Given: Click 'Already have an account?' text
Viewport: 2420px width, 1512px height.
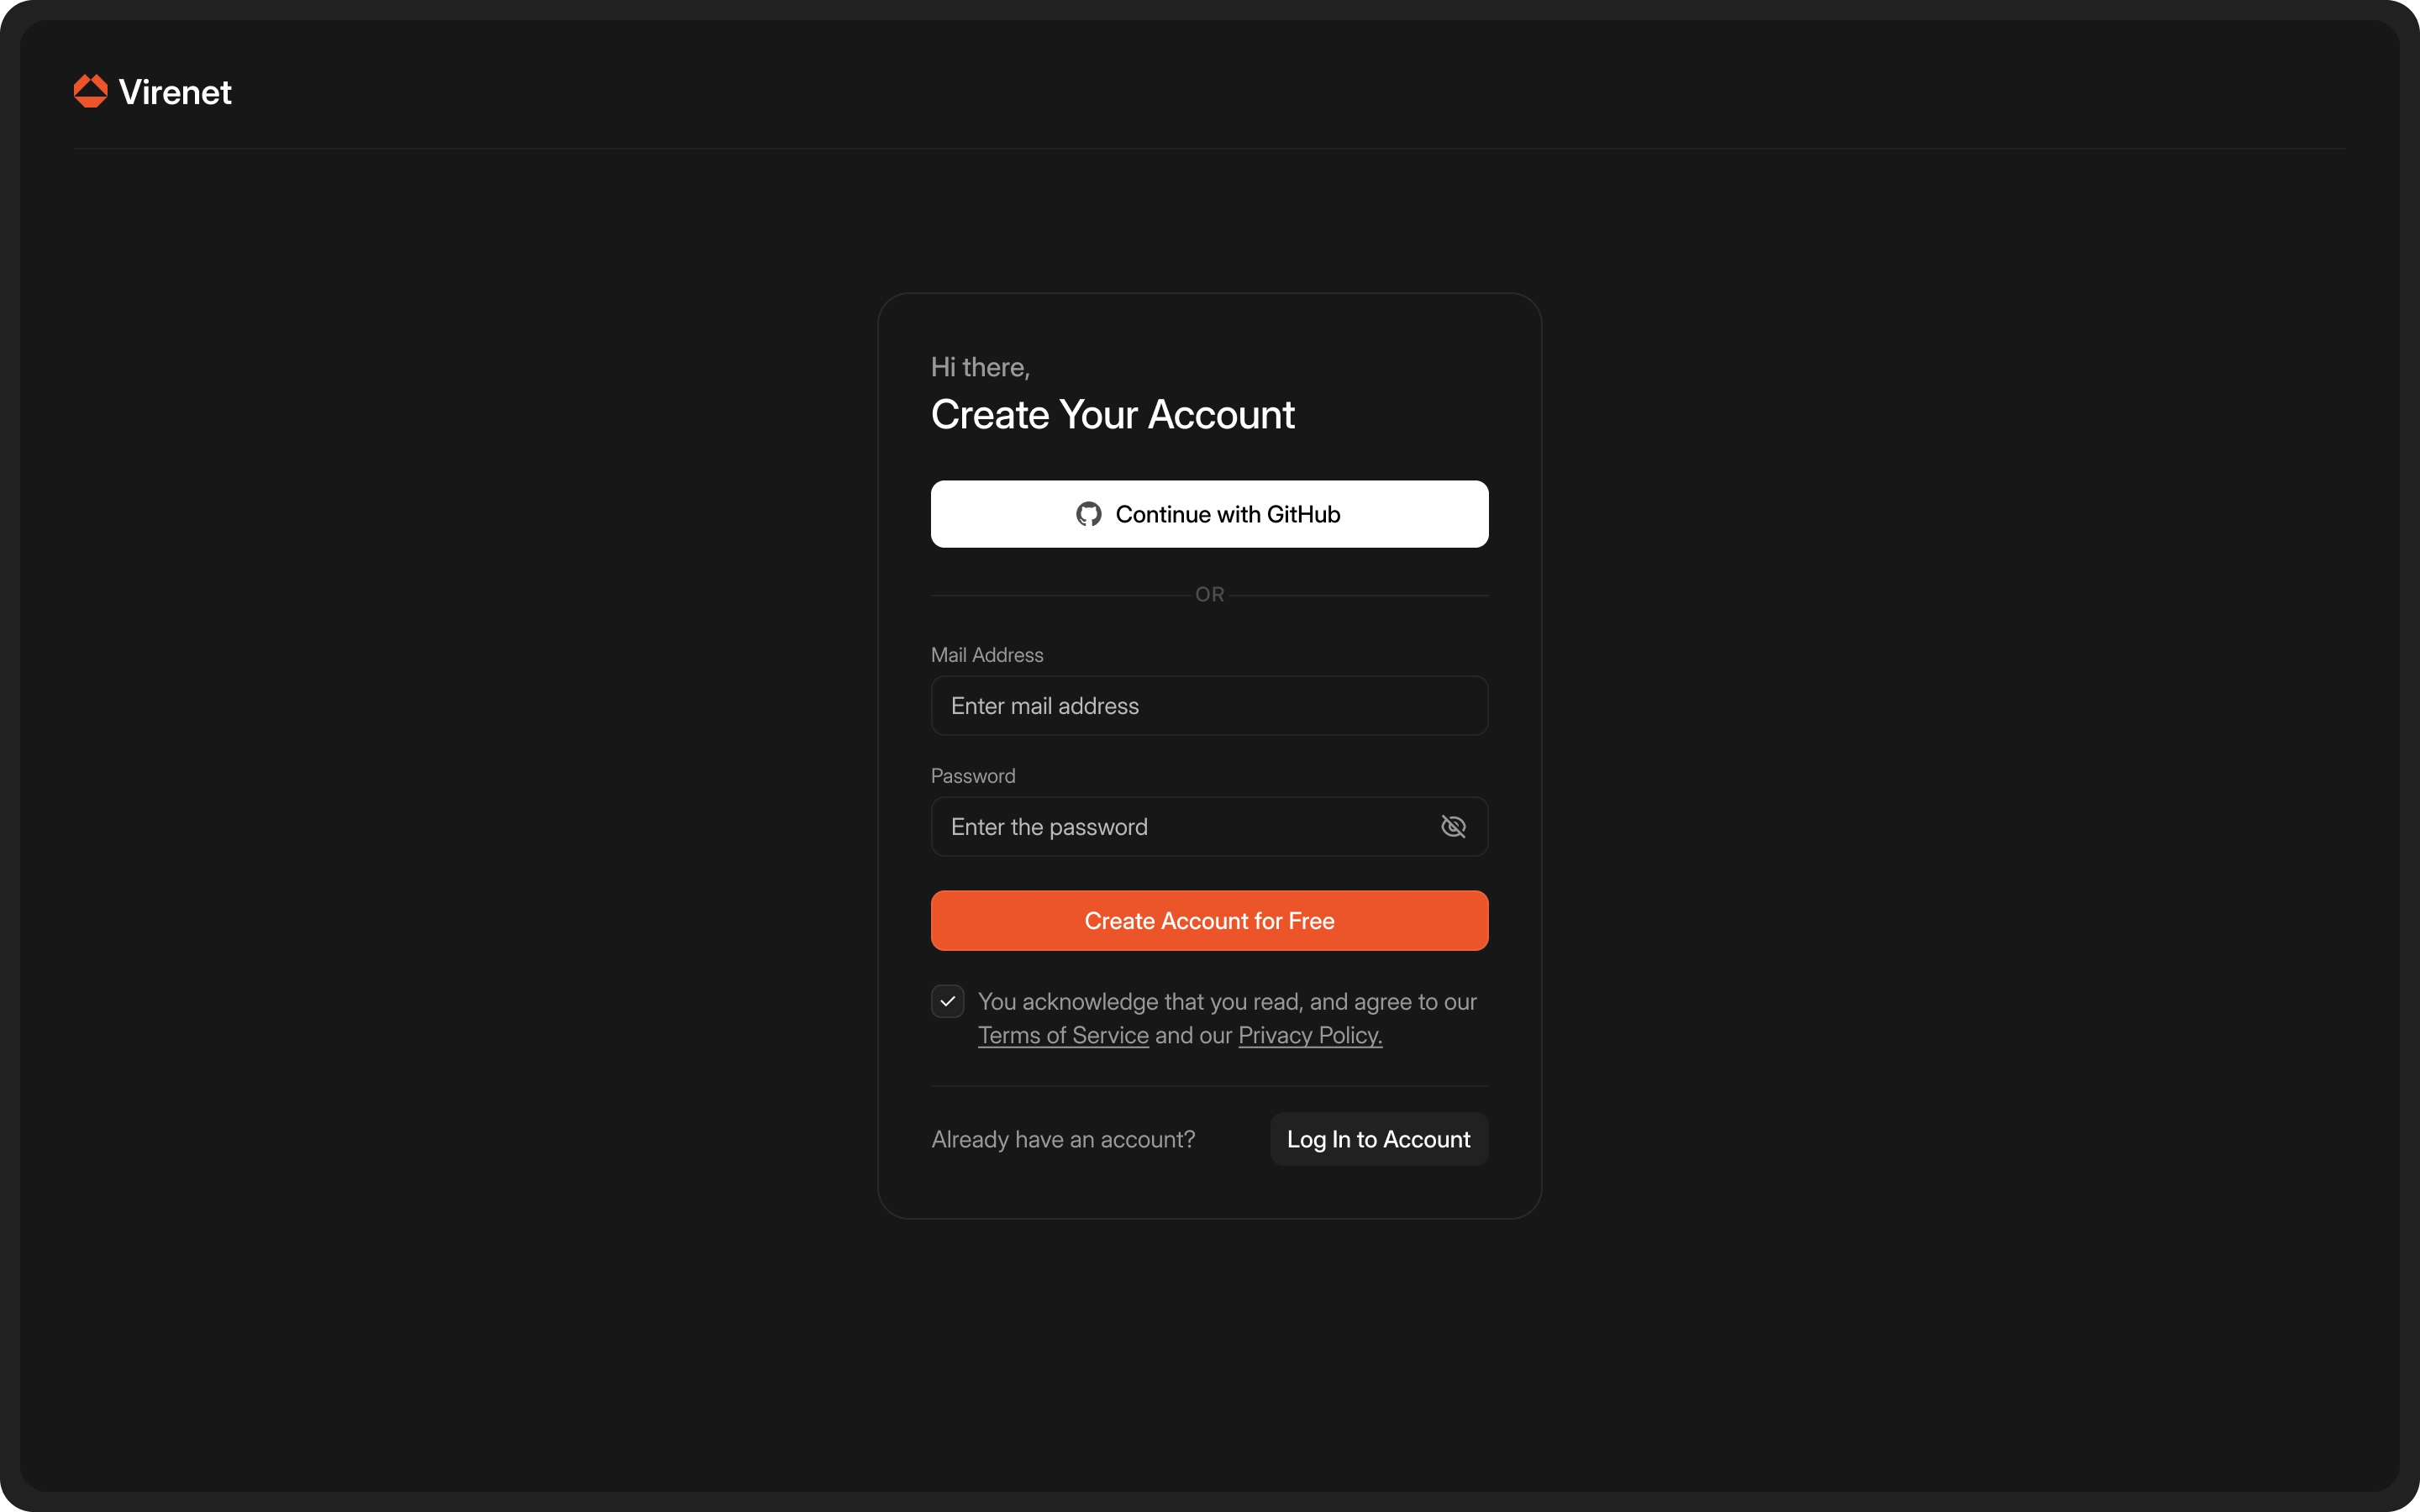Looking at the screenshot, I should 1062,1139.
